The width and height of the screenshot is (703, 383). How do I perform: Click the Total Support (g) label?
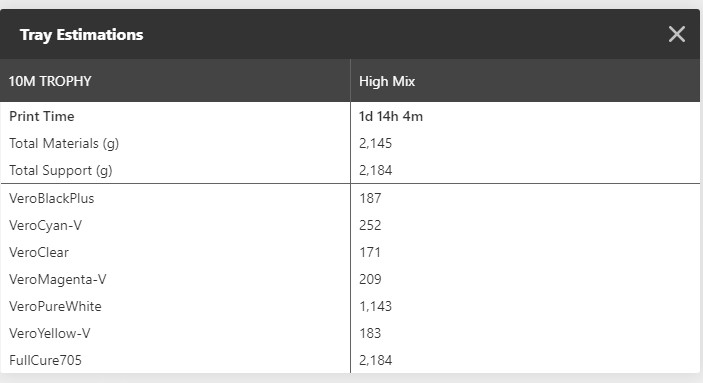point(61,170)
